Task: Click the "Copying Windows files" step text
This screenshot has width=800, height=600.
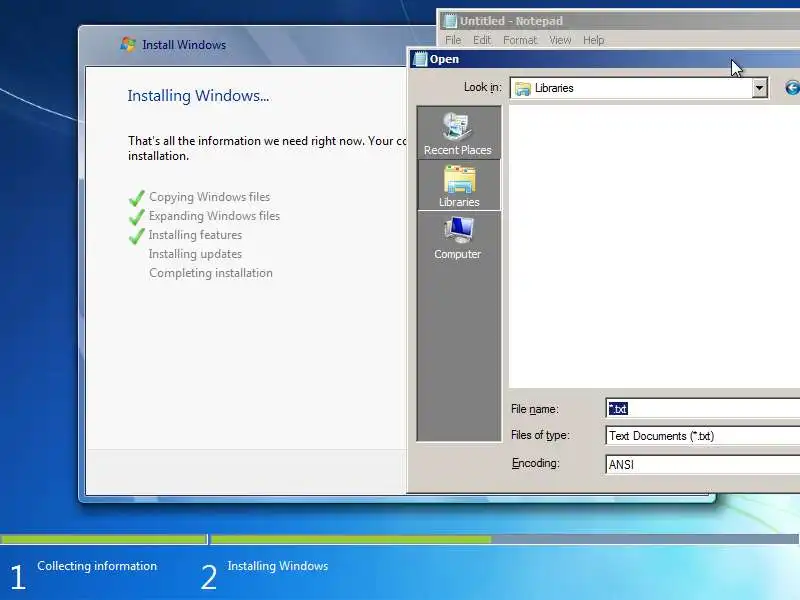Action: [209, 197]
